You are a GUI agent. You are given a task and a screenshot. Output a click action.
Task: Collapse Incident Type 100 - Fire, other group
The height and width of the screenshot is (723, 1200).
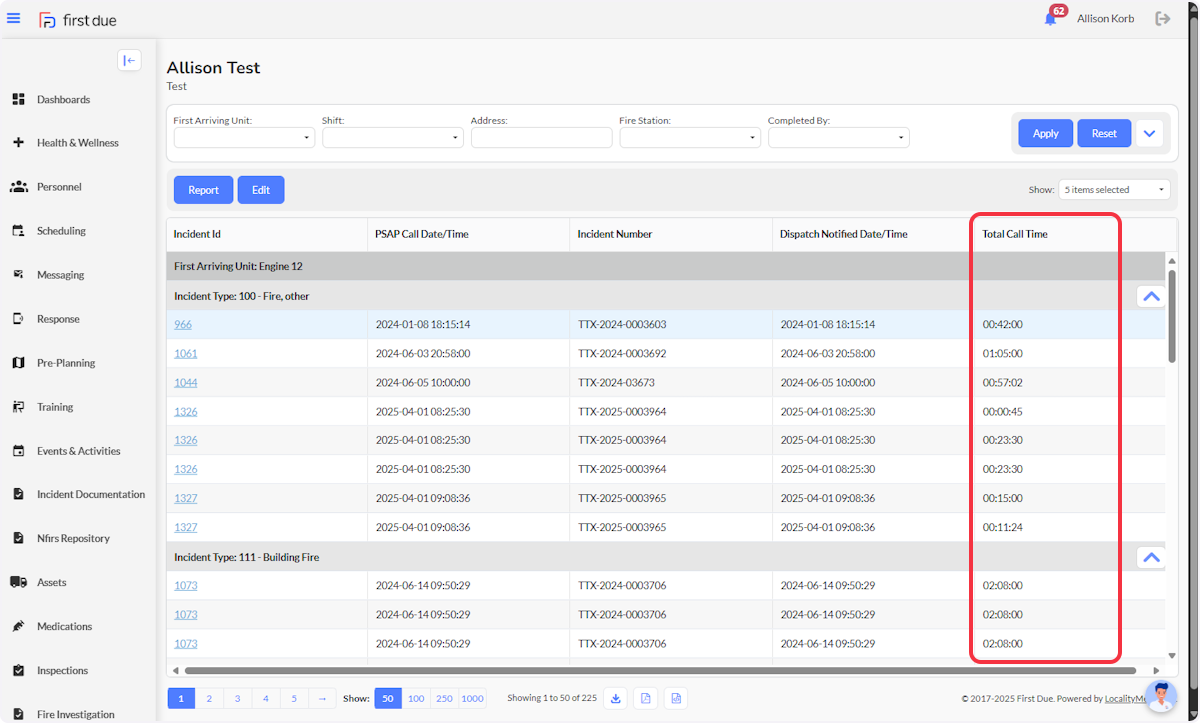[1151, 296]
